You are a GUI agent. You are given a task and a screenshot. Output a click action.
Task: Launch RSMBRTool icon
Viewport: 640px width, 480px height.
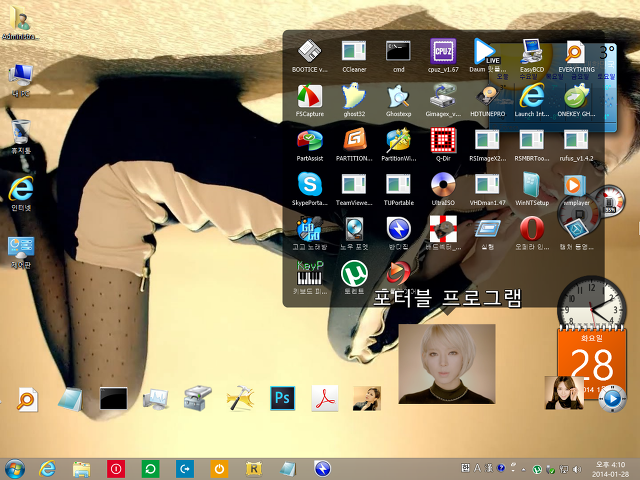coord(532,141)
